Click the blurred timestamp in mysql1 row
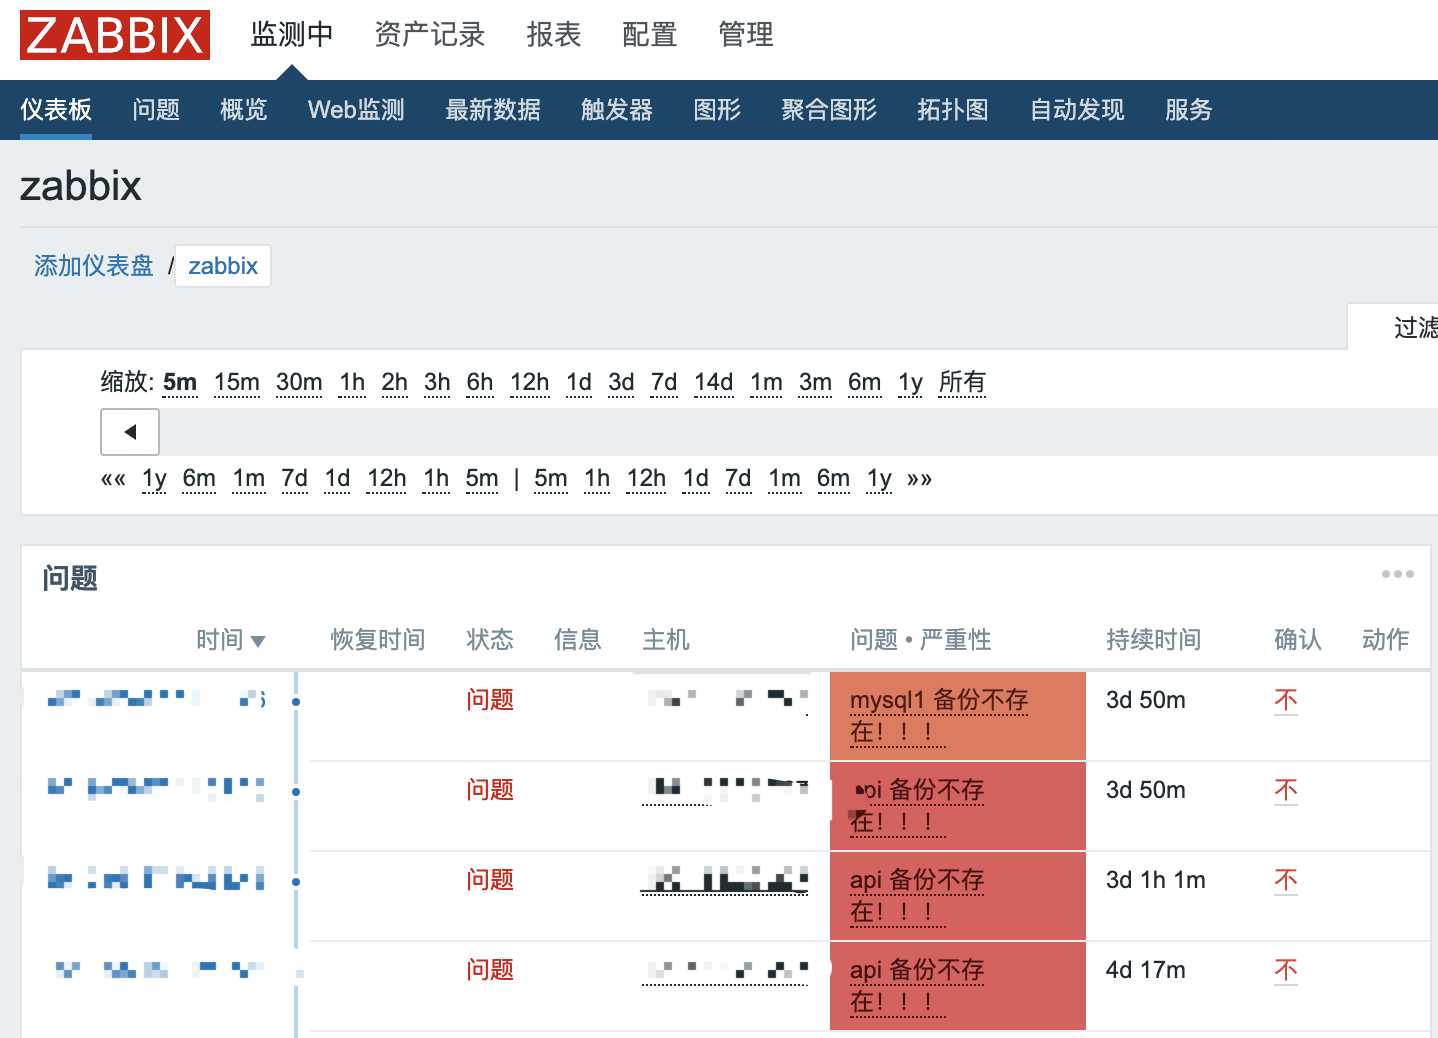This screenshot has height=1038, width=1438. 157,699
